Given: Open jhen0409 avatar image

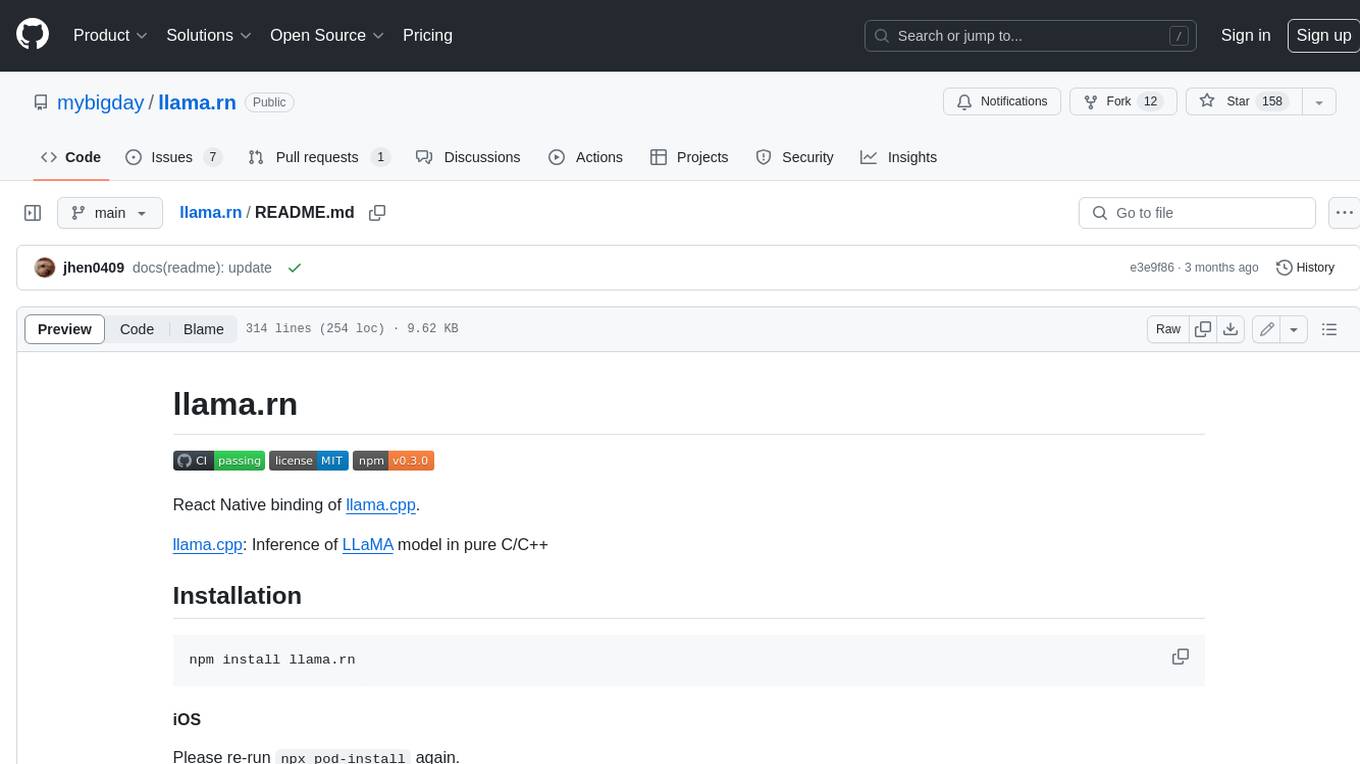Looking at the screenshot, I should pos(44,268).
